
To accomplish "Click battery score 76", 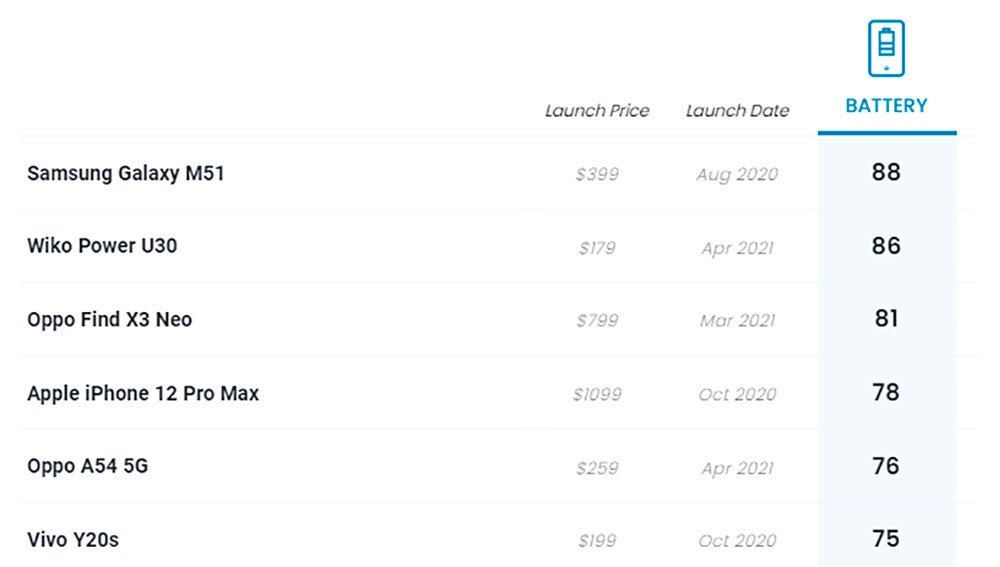I will click(886, 466).
